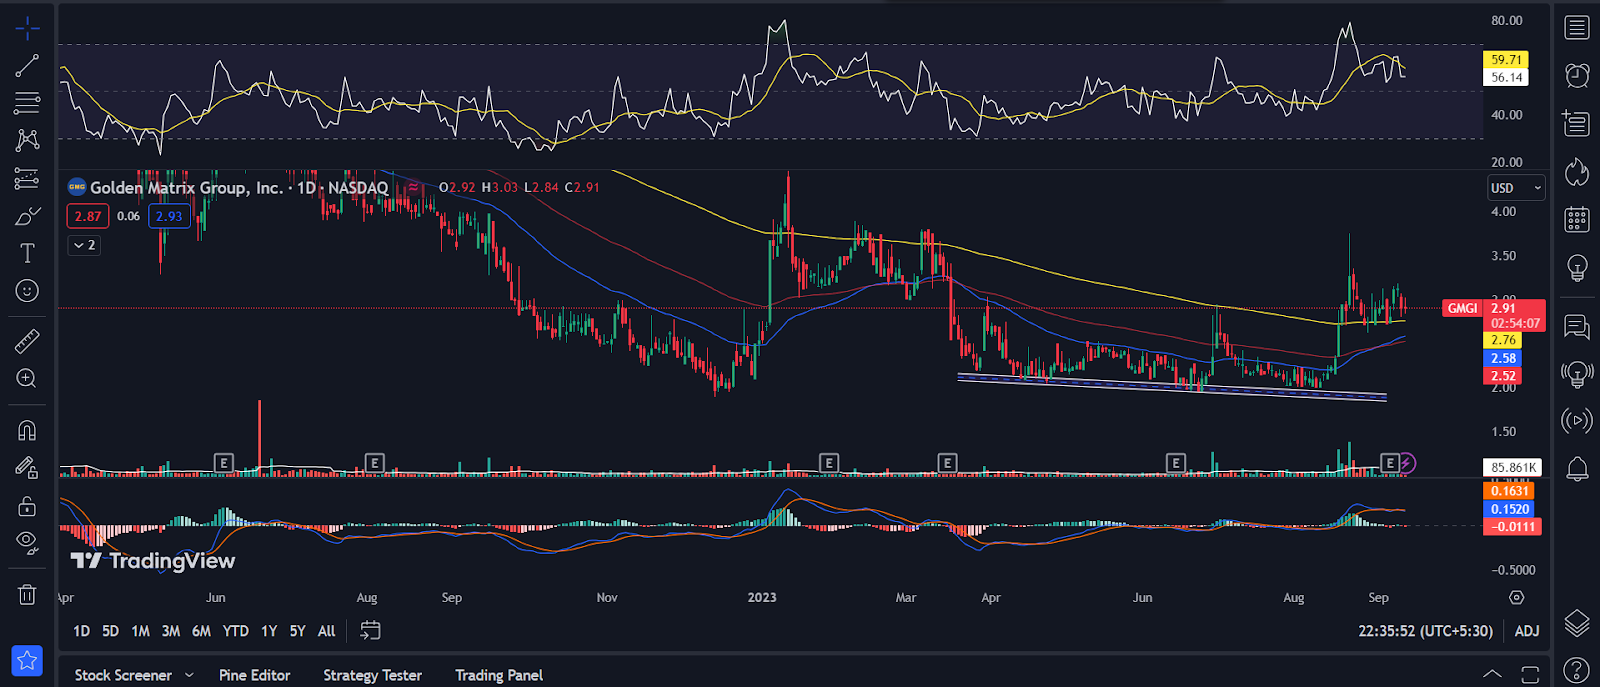Screen dimensions: 1600x687
Task: Toggle ADJ dividend adjustment
Action: click(1527, 631)
